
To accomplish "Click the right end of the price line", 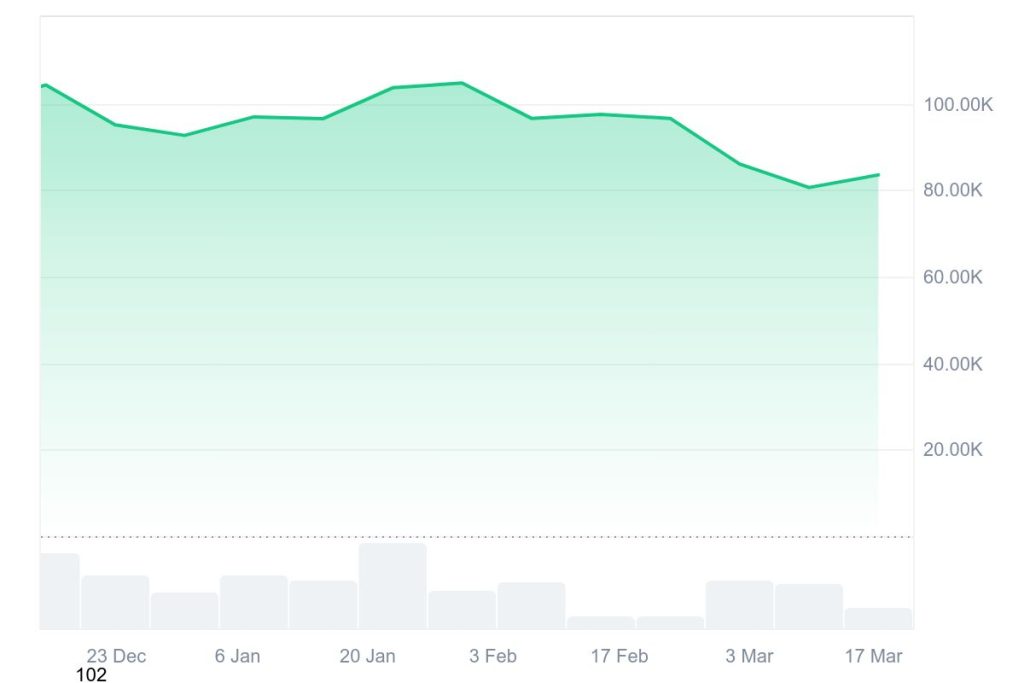I will (878, 175).
